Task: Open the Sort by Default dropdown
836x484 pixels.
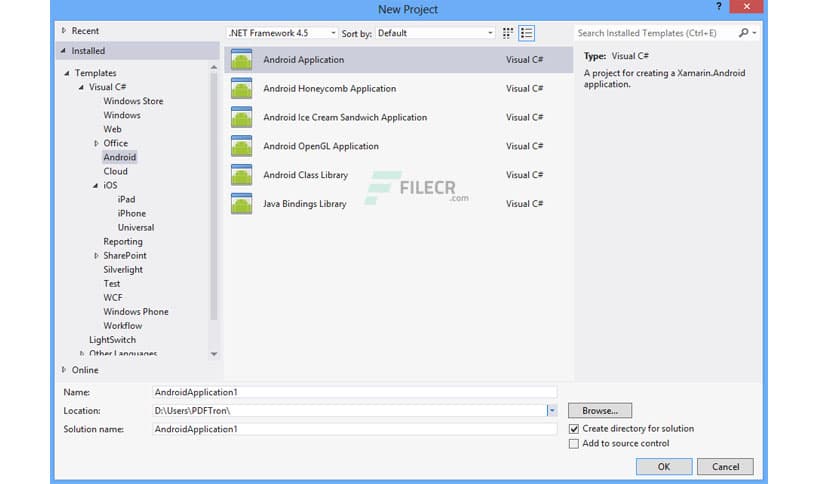Action: coord(436,33)
